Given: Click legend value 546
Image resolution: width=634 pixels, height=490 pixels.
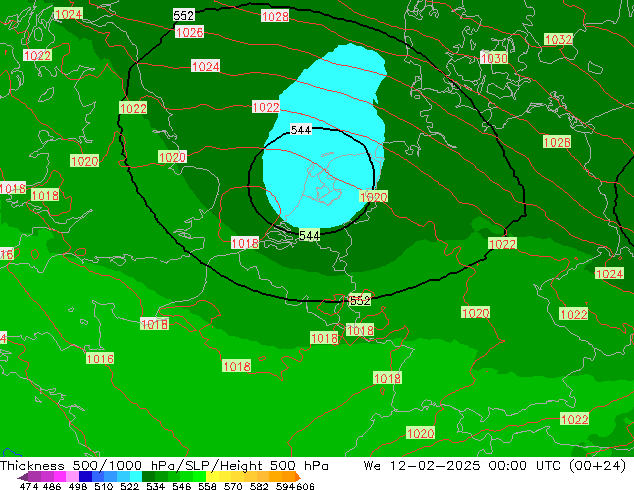Looking at the screenshot, I should tap(182, 486).
